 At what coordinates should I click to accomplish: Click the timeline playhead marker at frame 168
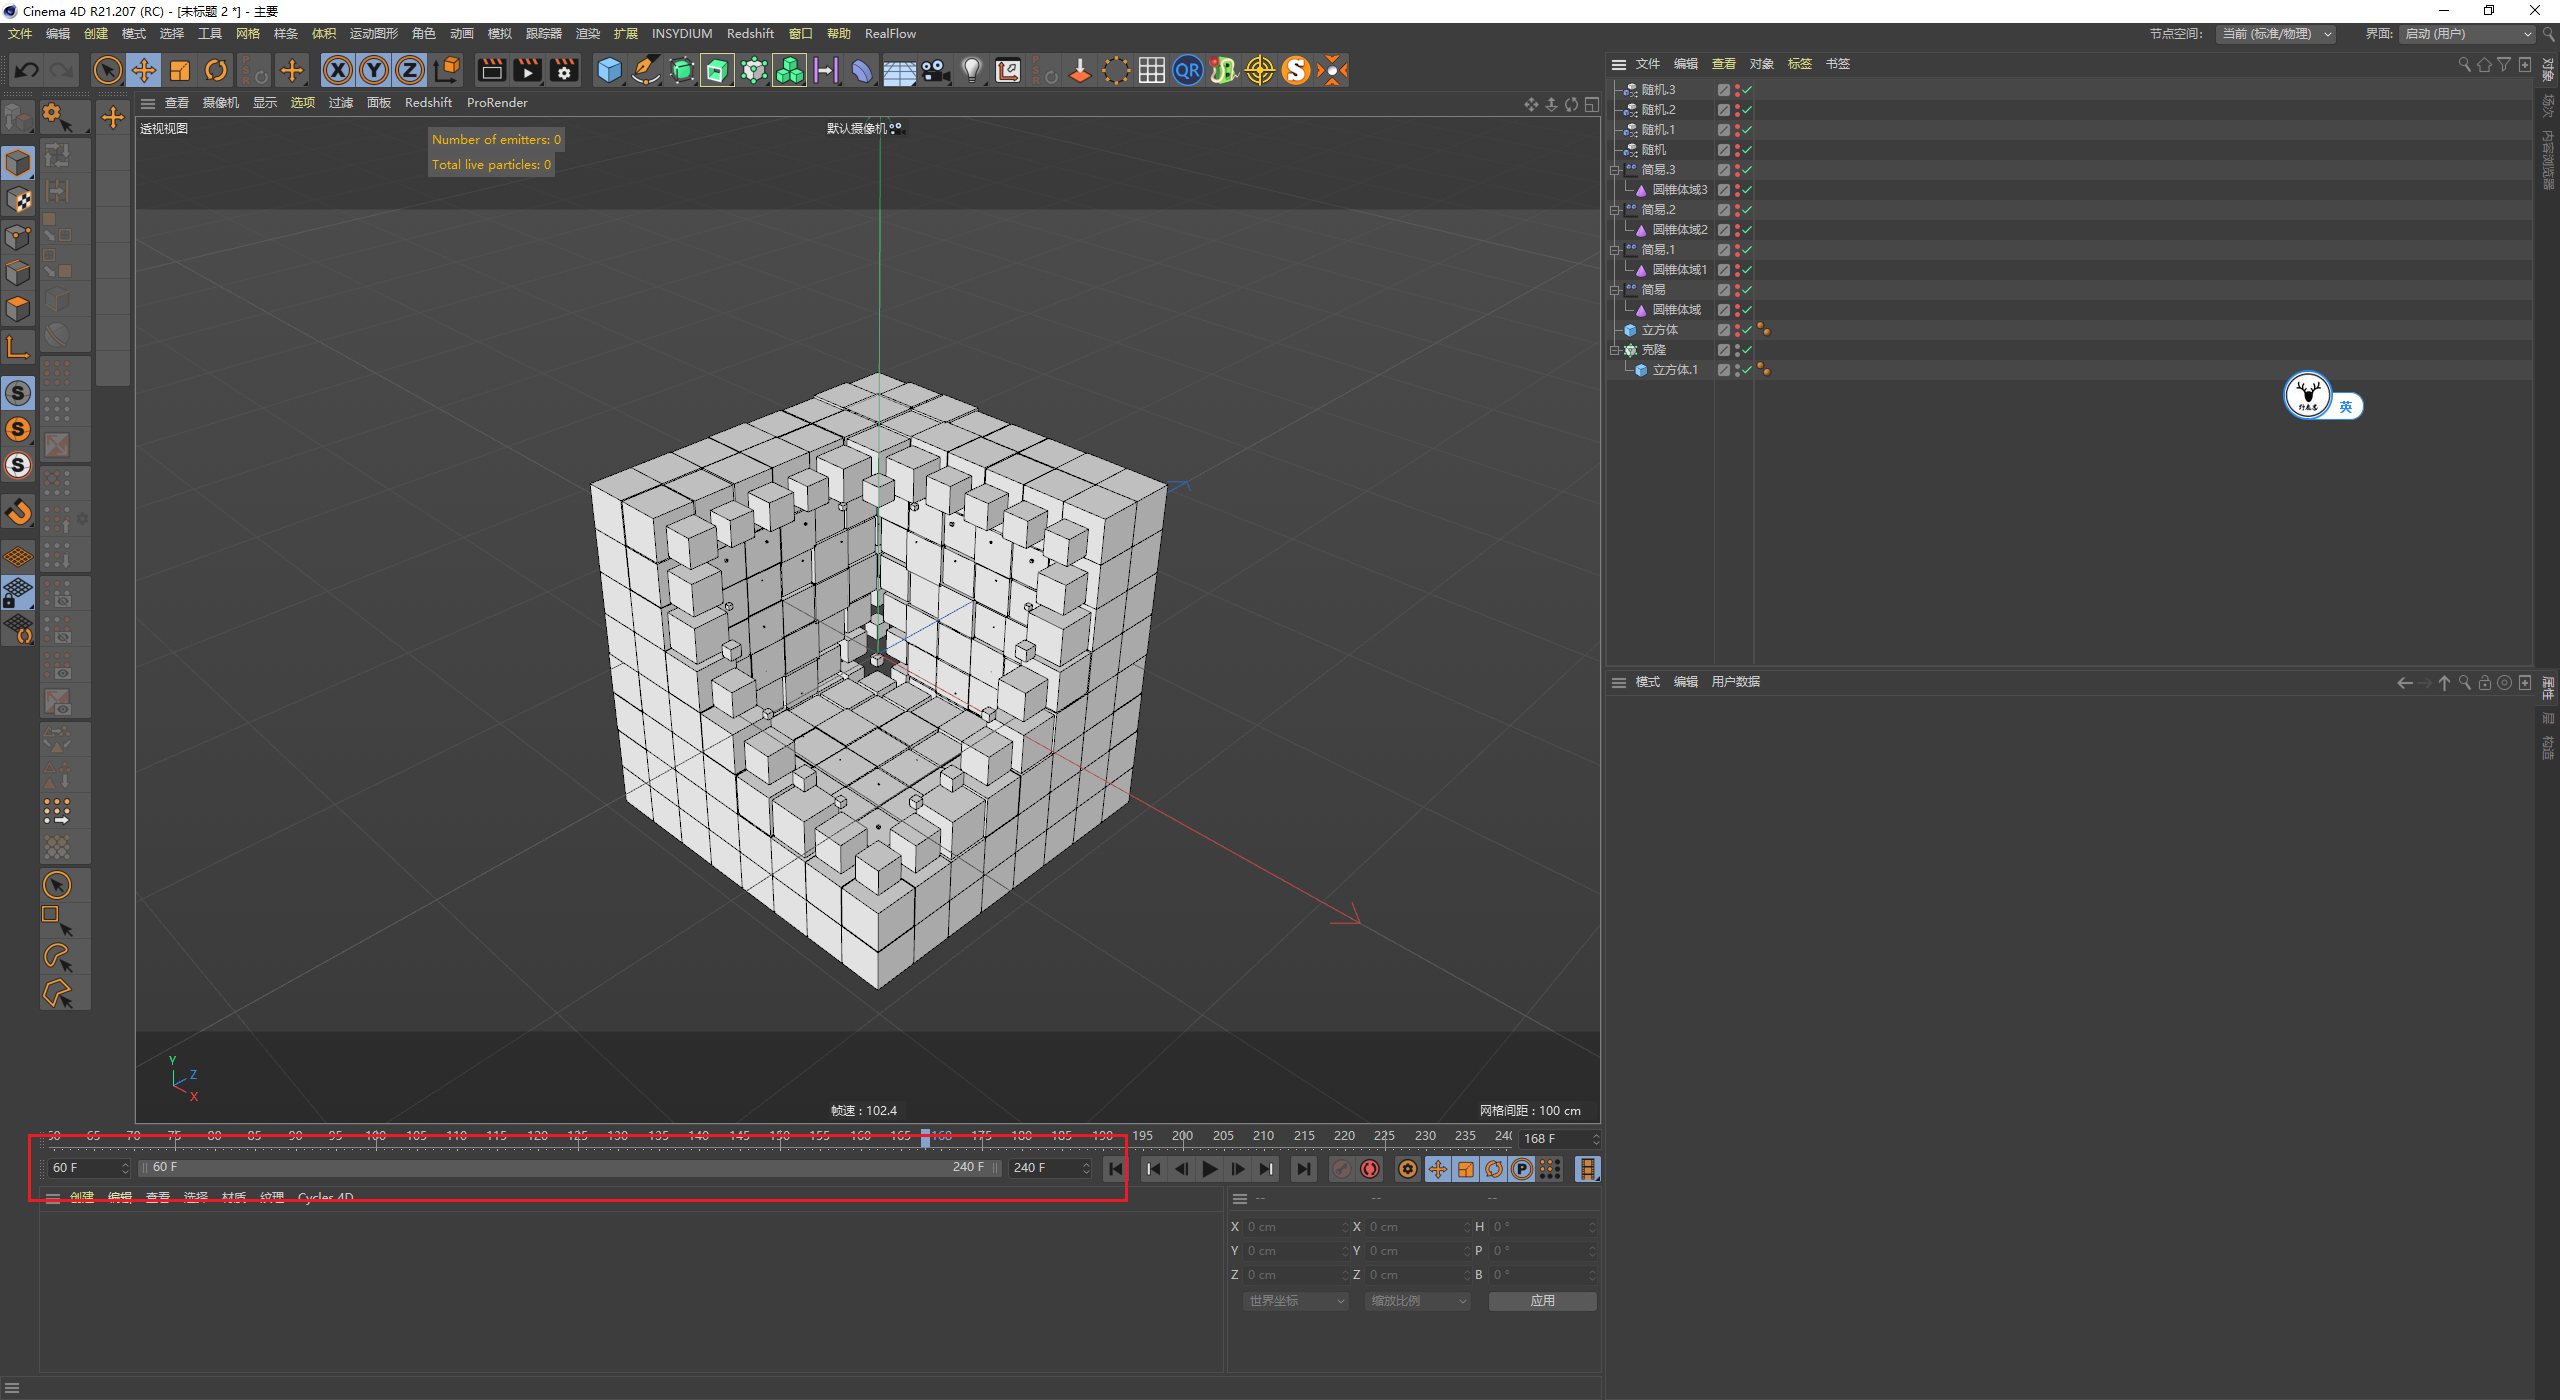[925, 1137]
